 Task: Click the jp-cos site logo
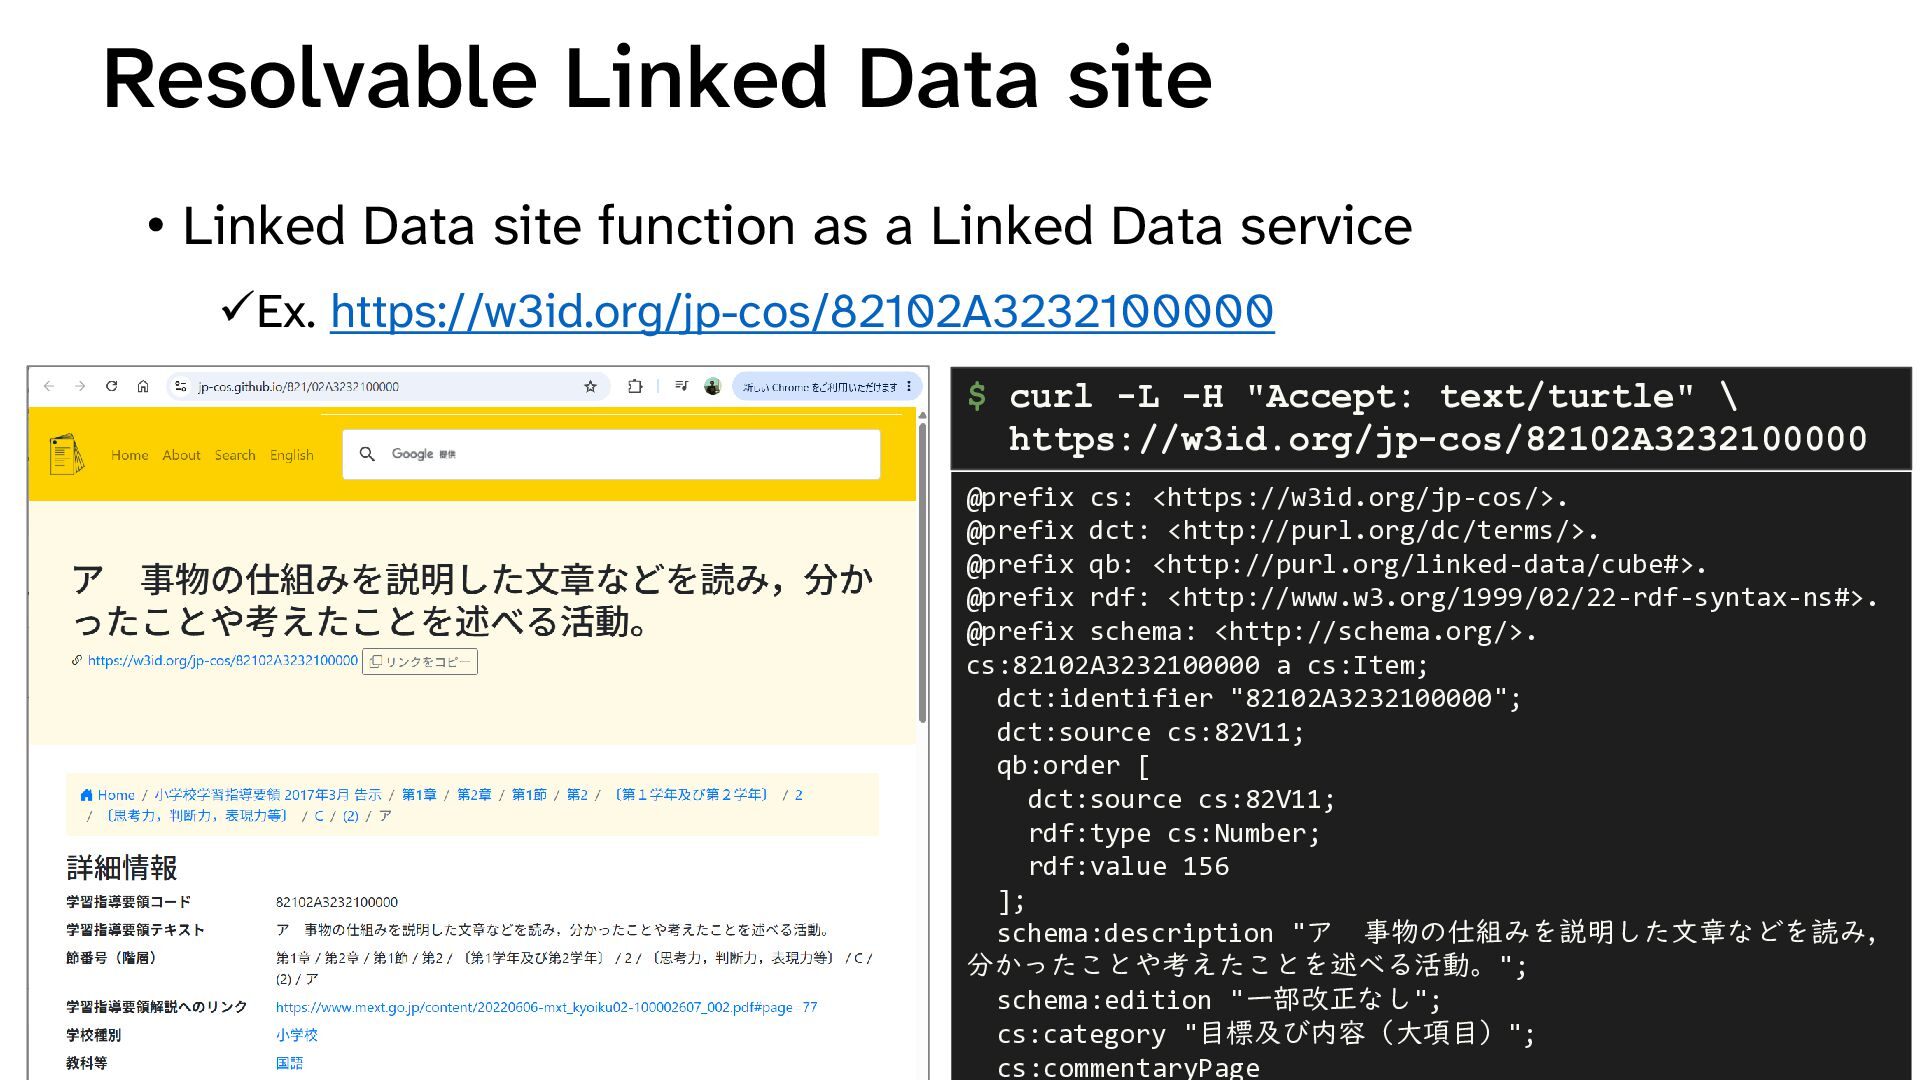(66, 454)
